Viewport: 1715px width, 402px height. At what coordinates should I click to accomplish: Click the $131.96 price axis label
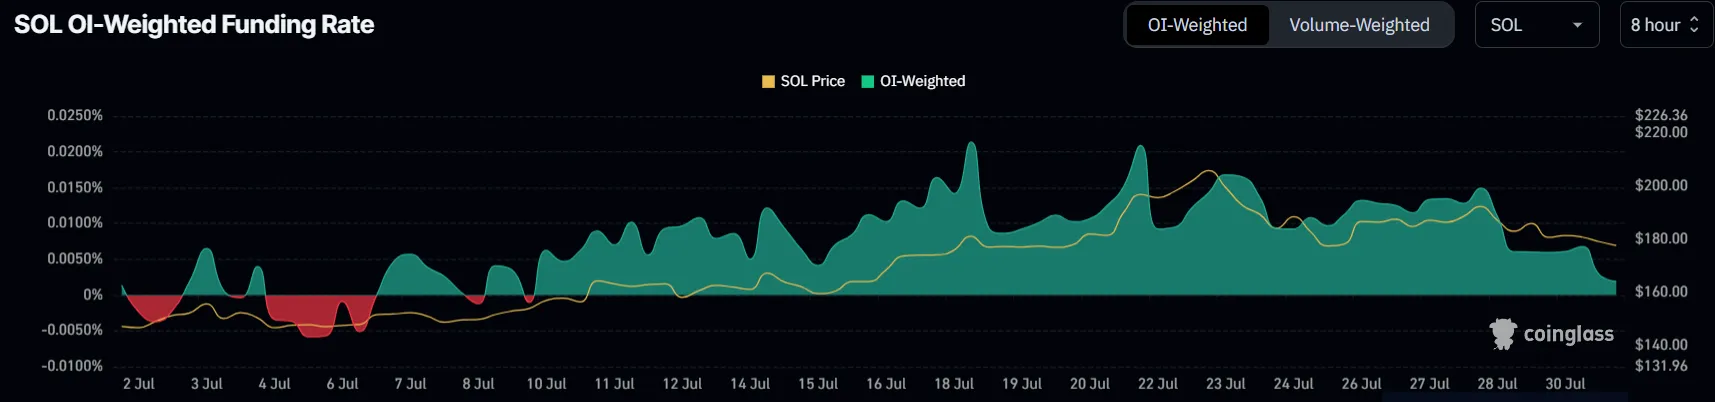tap(1661, 365)
